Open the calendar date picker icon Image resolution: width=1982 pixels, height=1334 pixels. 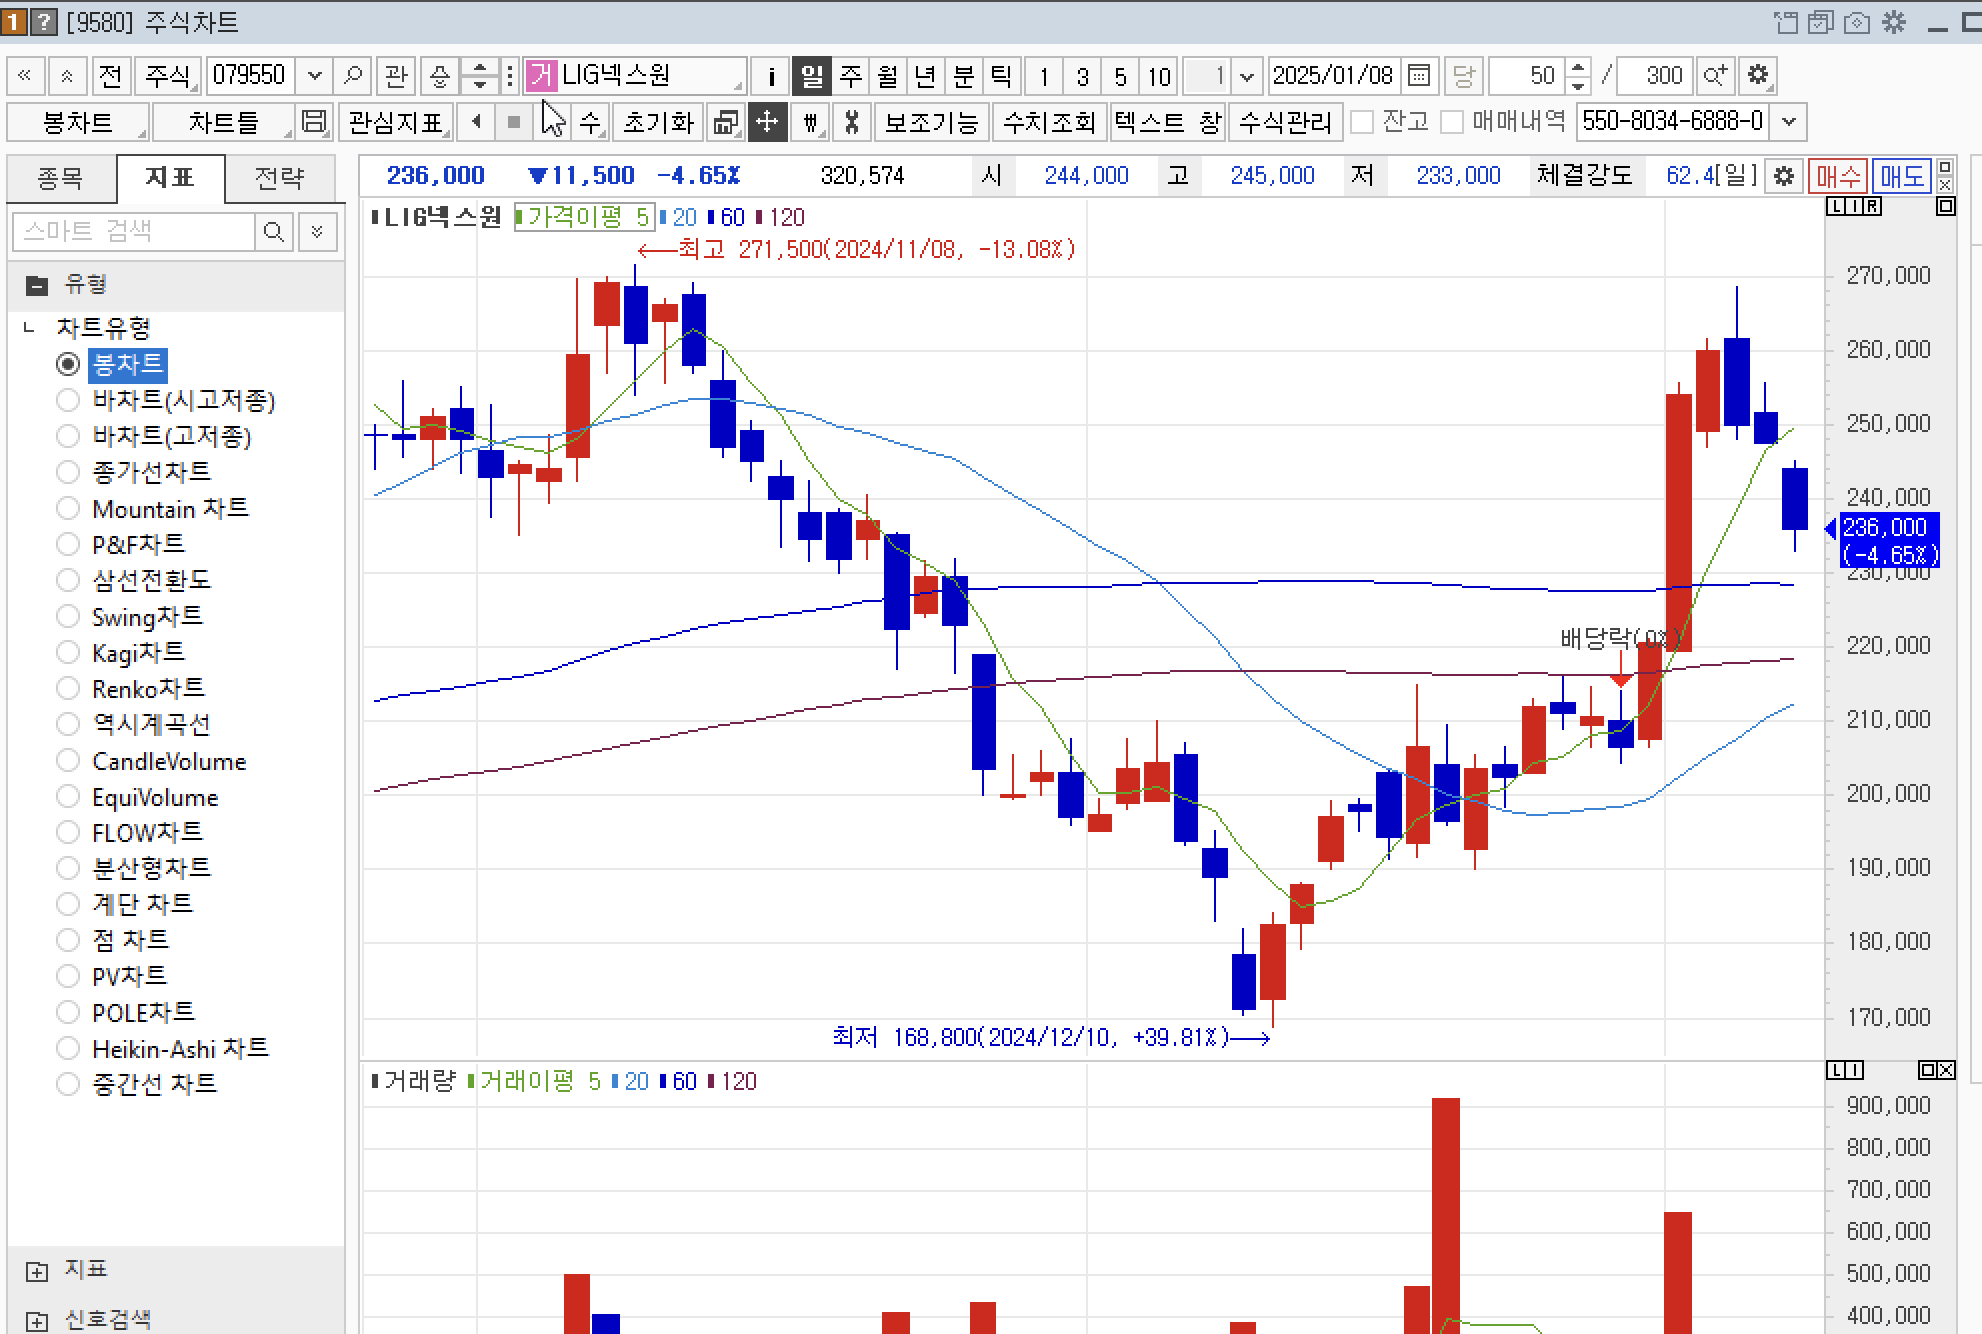tap(1418, 76)
